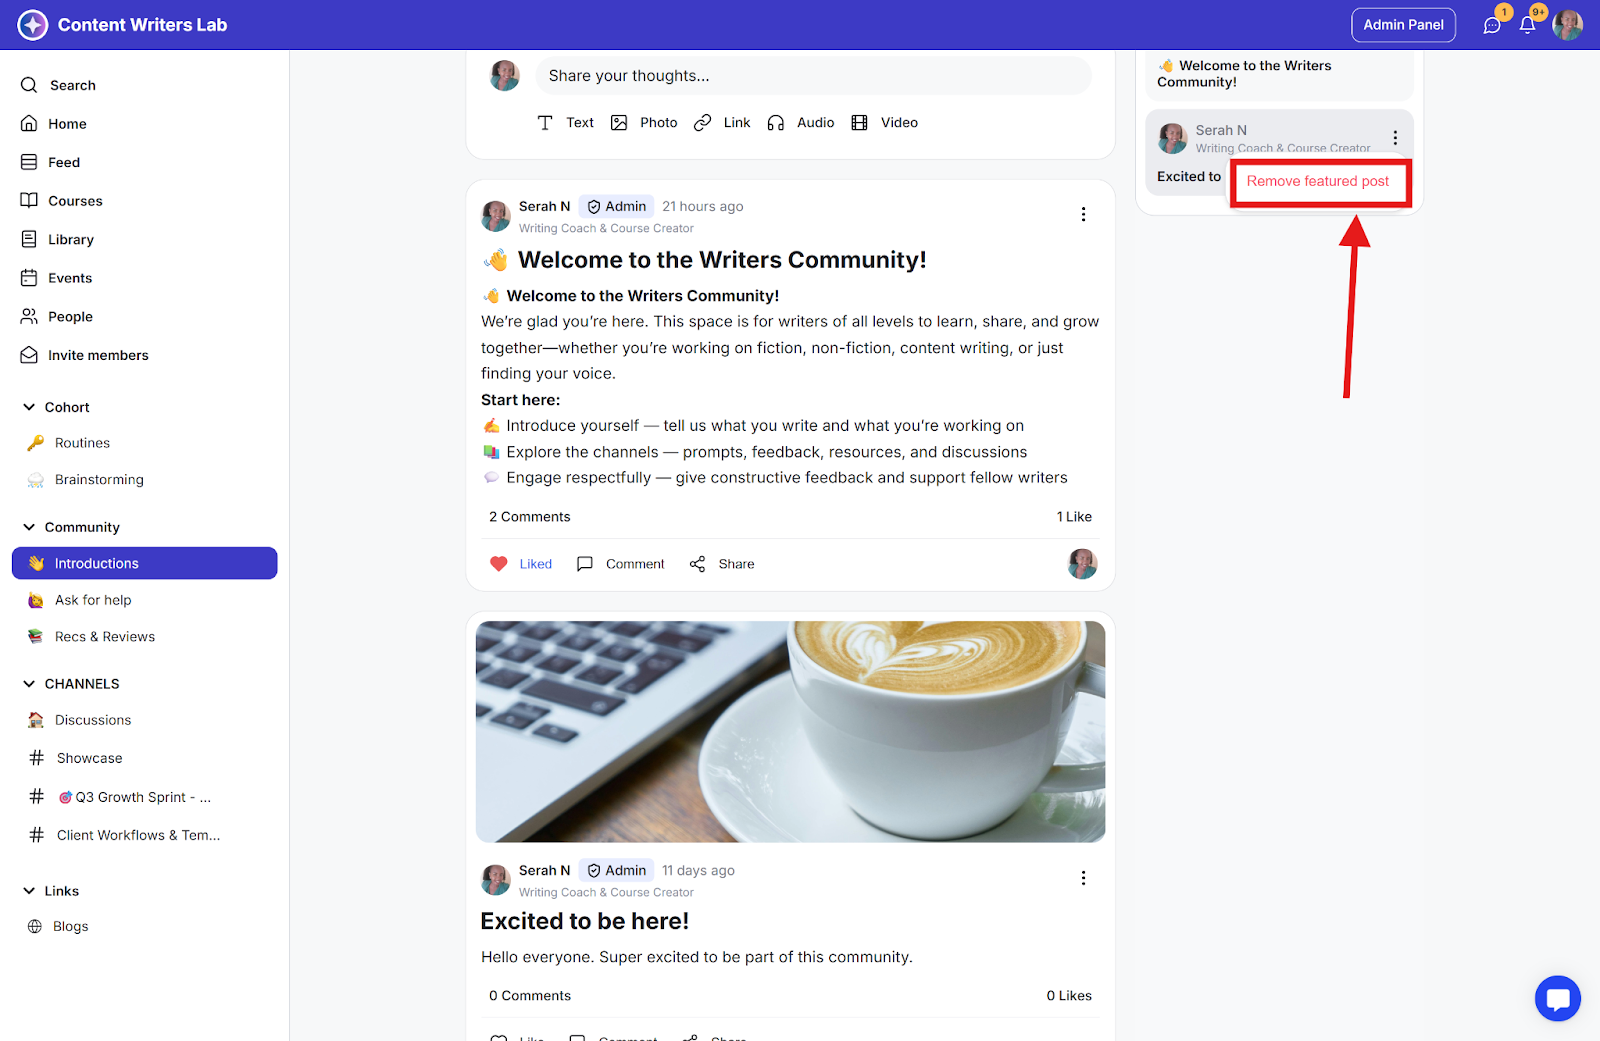The height and width of the screenshot is (1041, 1600).
Task: Go to Courses in the sidebar
Action: point(75,201)
